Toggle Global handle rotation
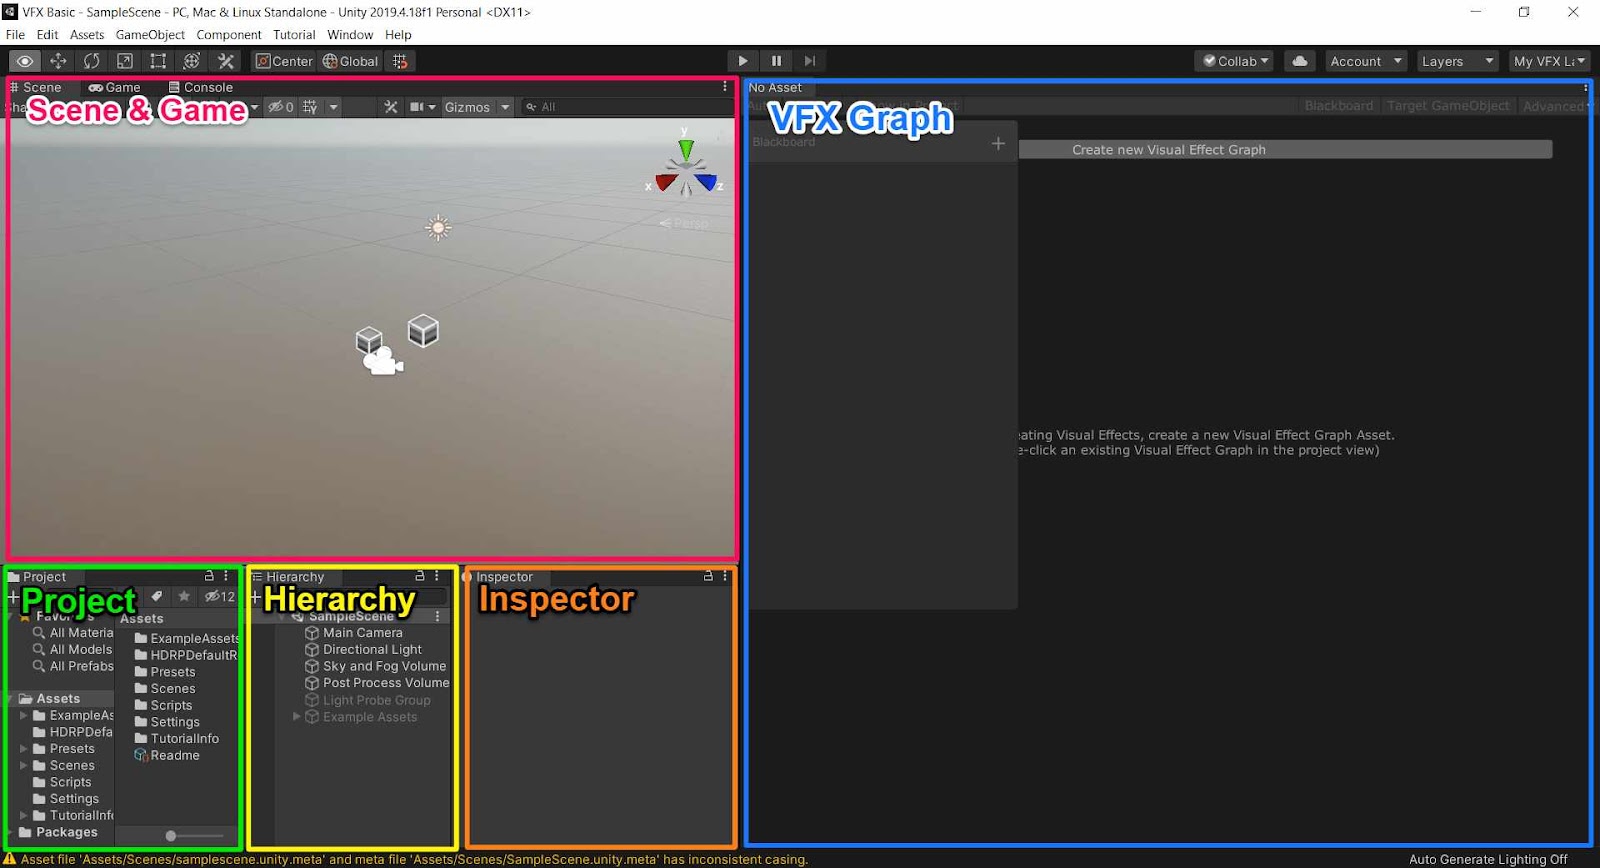 350,61
